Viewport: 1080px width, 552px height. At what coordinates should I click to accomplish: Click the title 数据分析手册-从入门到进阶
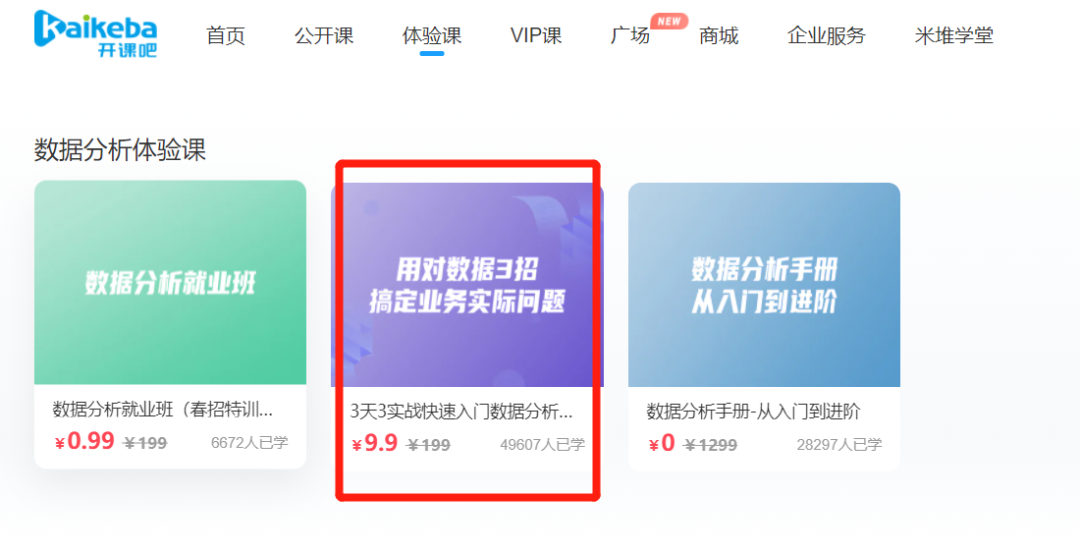[x=754, y=411]
